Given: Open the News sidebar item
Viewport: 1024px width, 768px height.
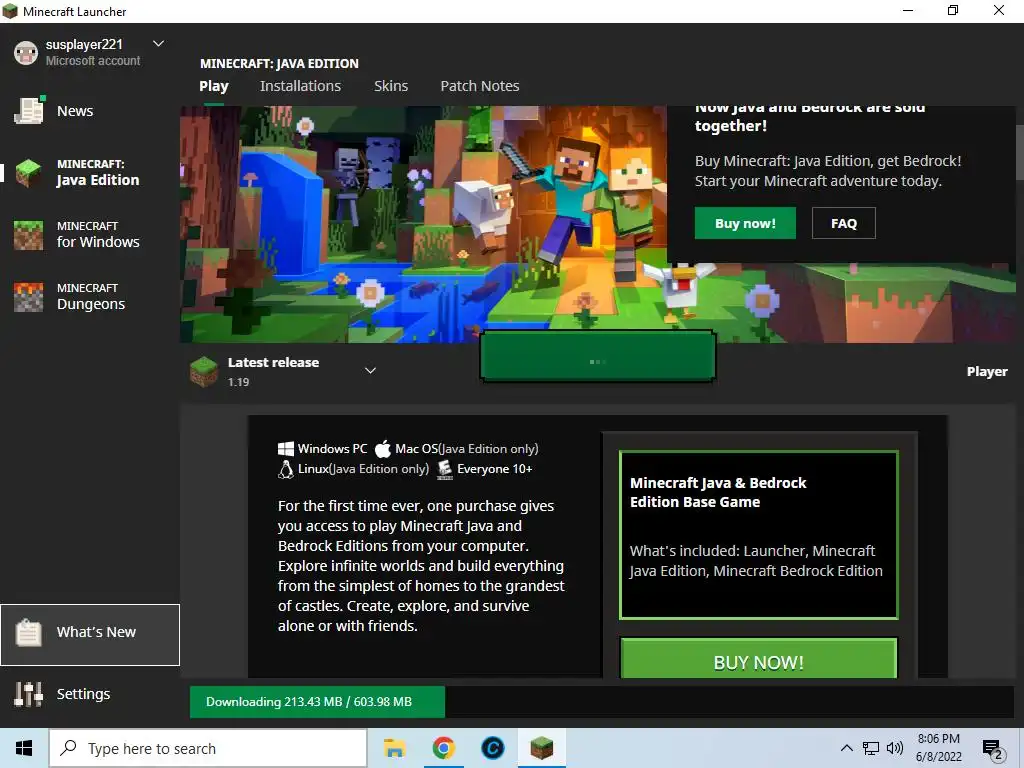Looking at the screenshot, I should point(89,110).
